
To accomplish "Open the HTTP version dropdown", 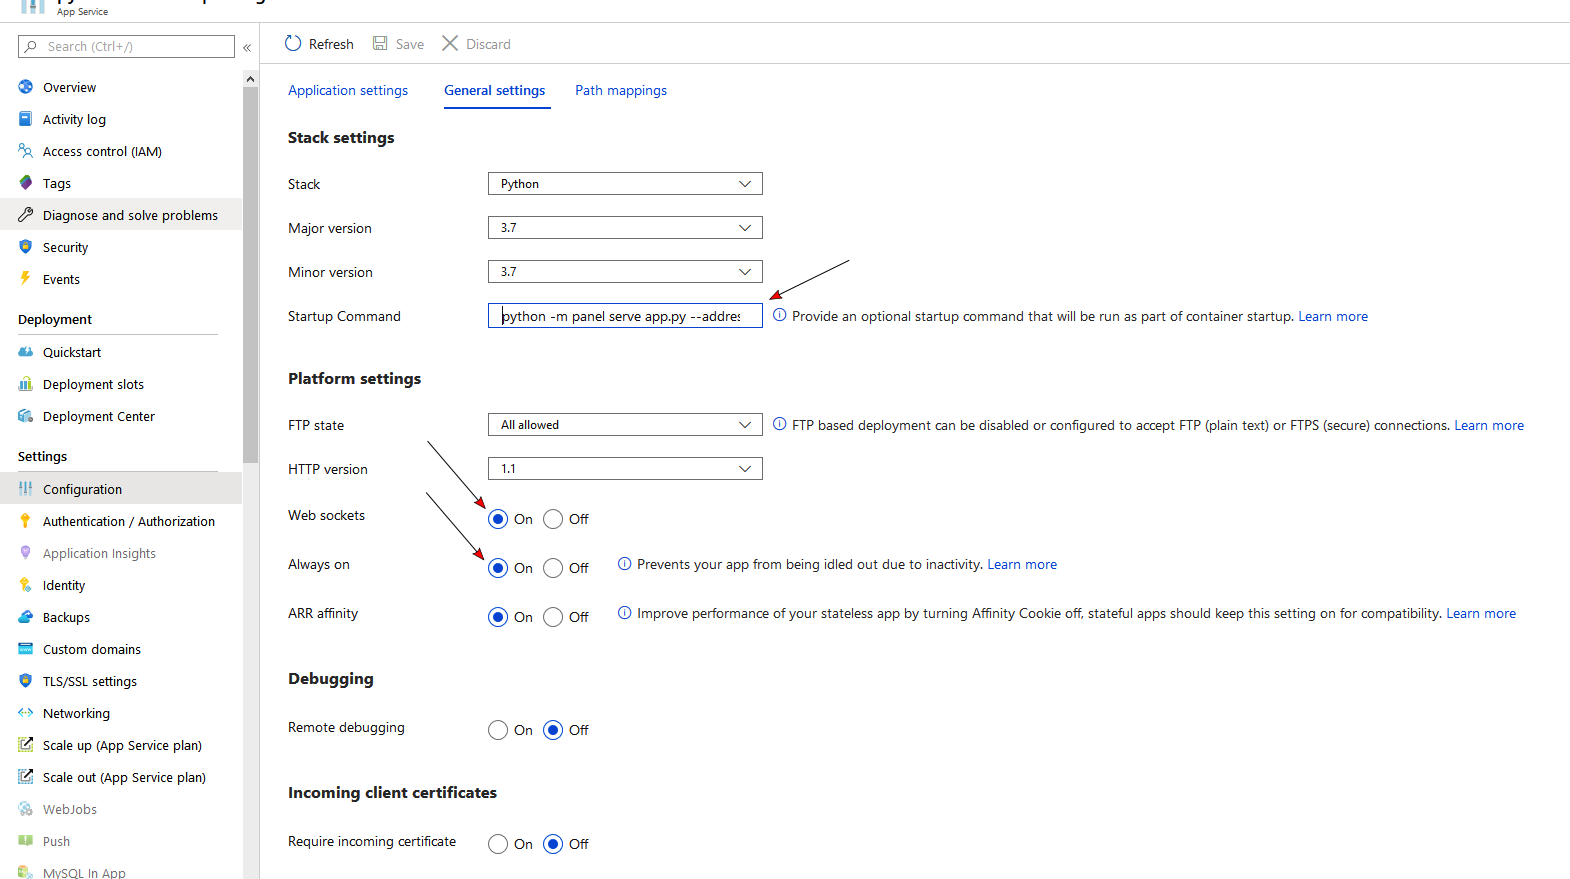I will [x=625, y=469].
